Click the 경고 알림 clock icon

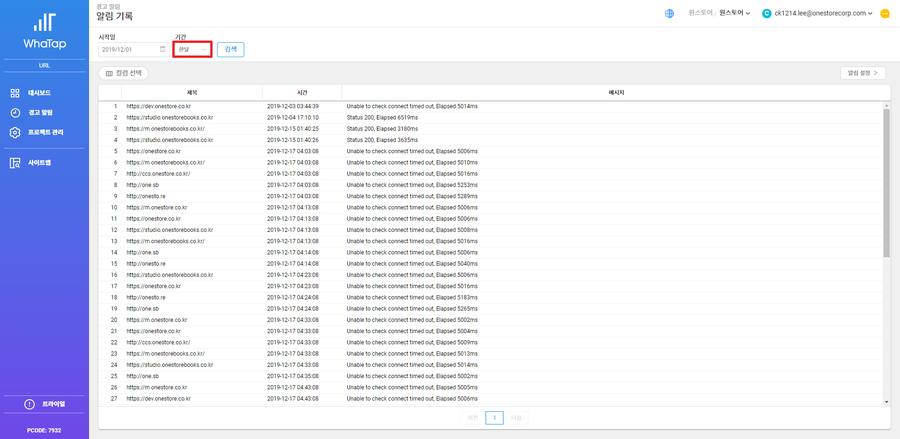coord(15,113)
